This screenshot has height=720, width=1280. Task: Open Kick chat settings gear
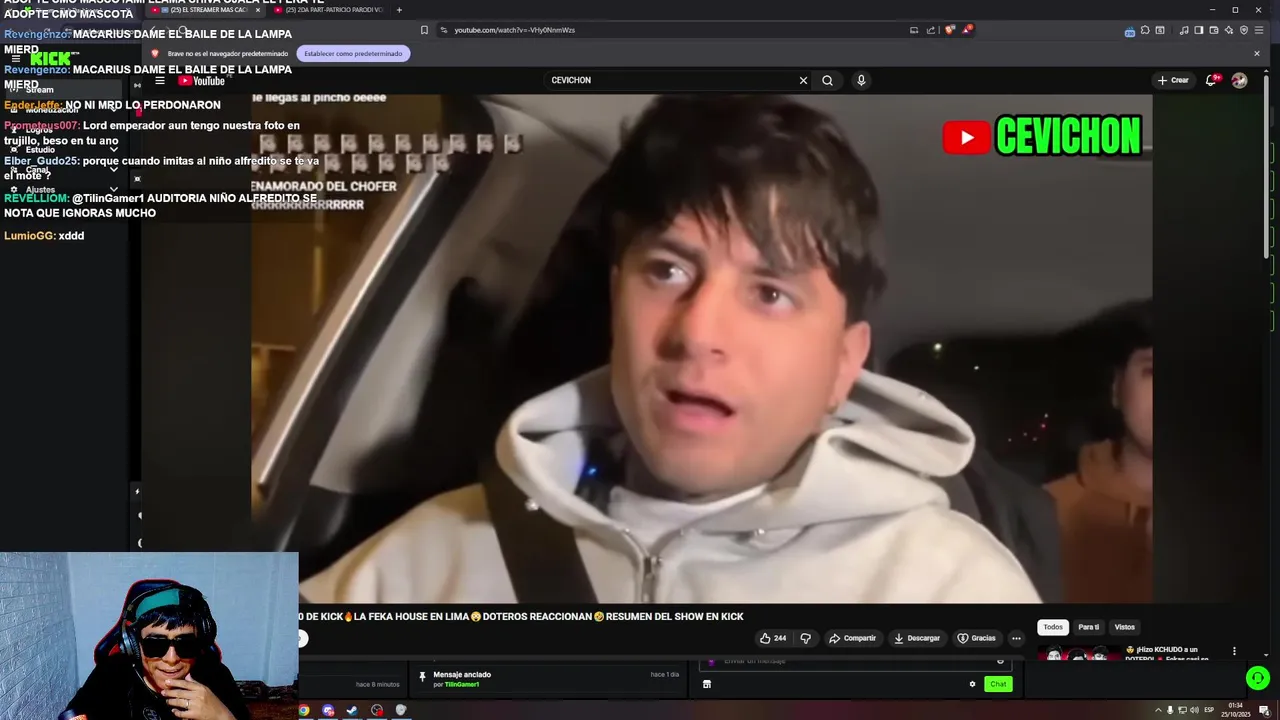(972, 684)
